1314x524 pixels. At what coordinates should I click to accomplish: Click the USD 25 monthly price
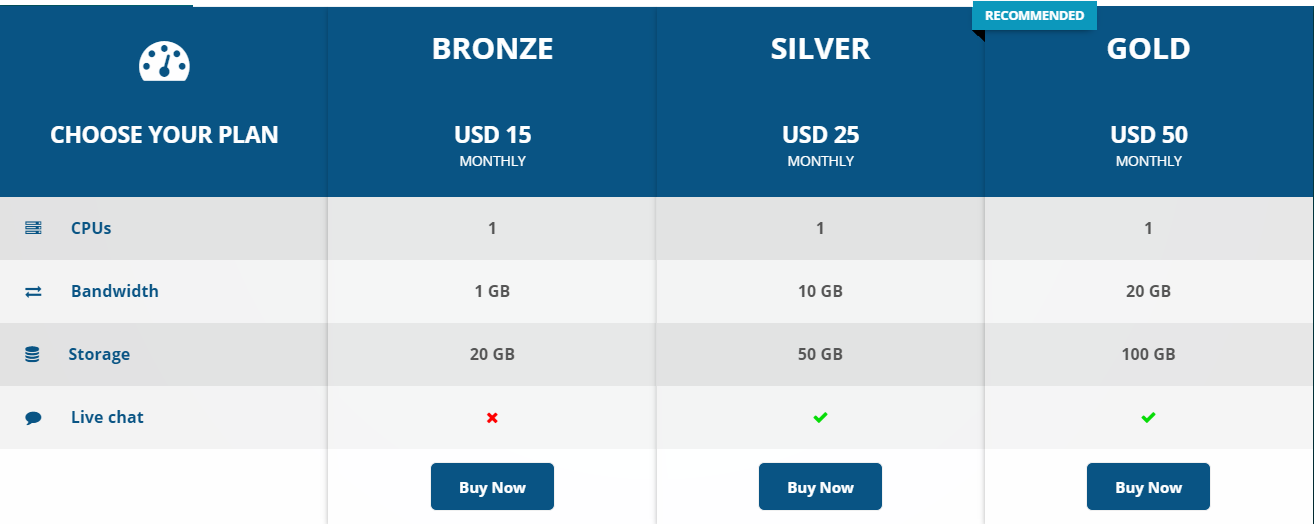[820, 135]
